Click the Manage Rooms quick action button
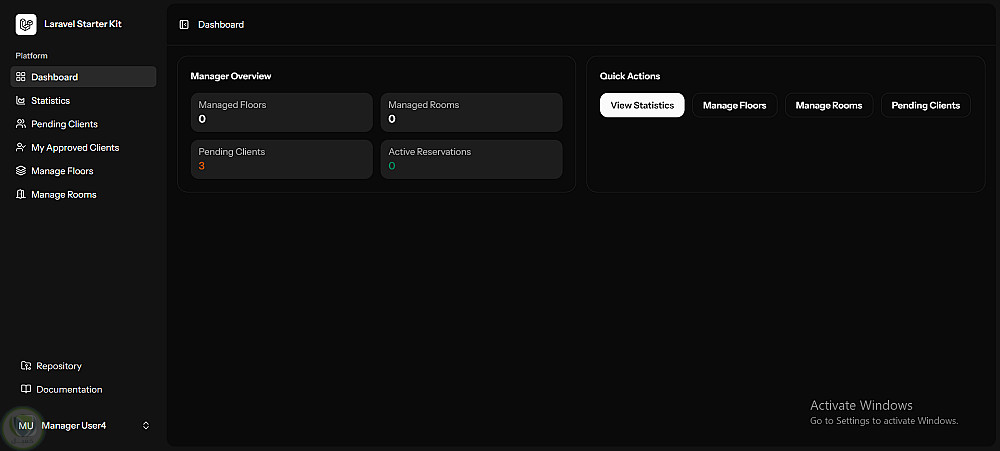 [x=829, y=105]
